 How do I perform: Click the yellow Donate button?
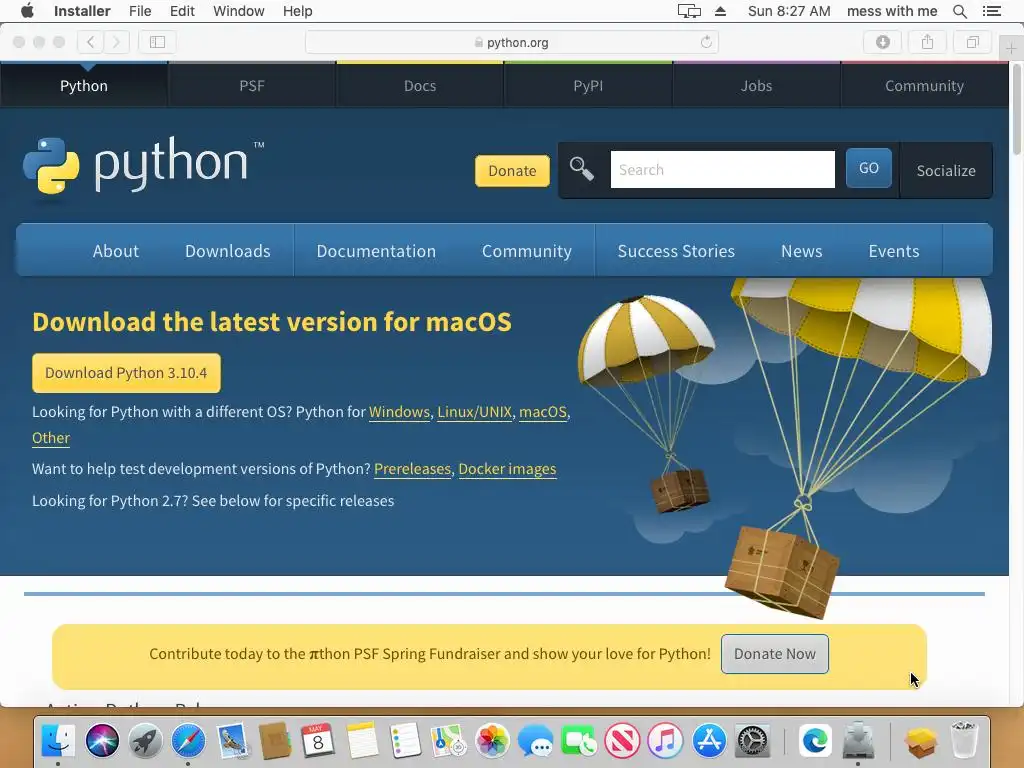512,170
